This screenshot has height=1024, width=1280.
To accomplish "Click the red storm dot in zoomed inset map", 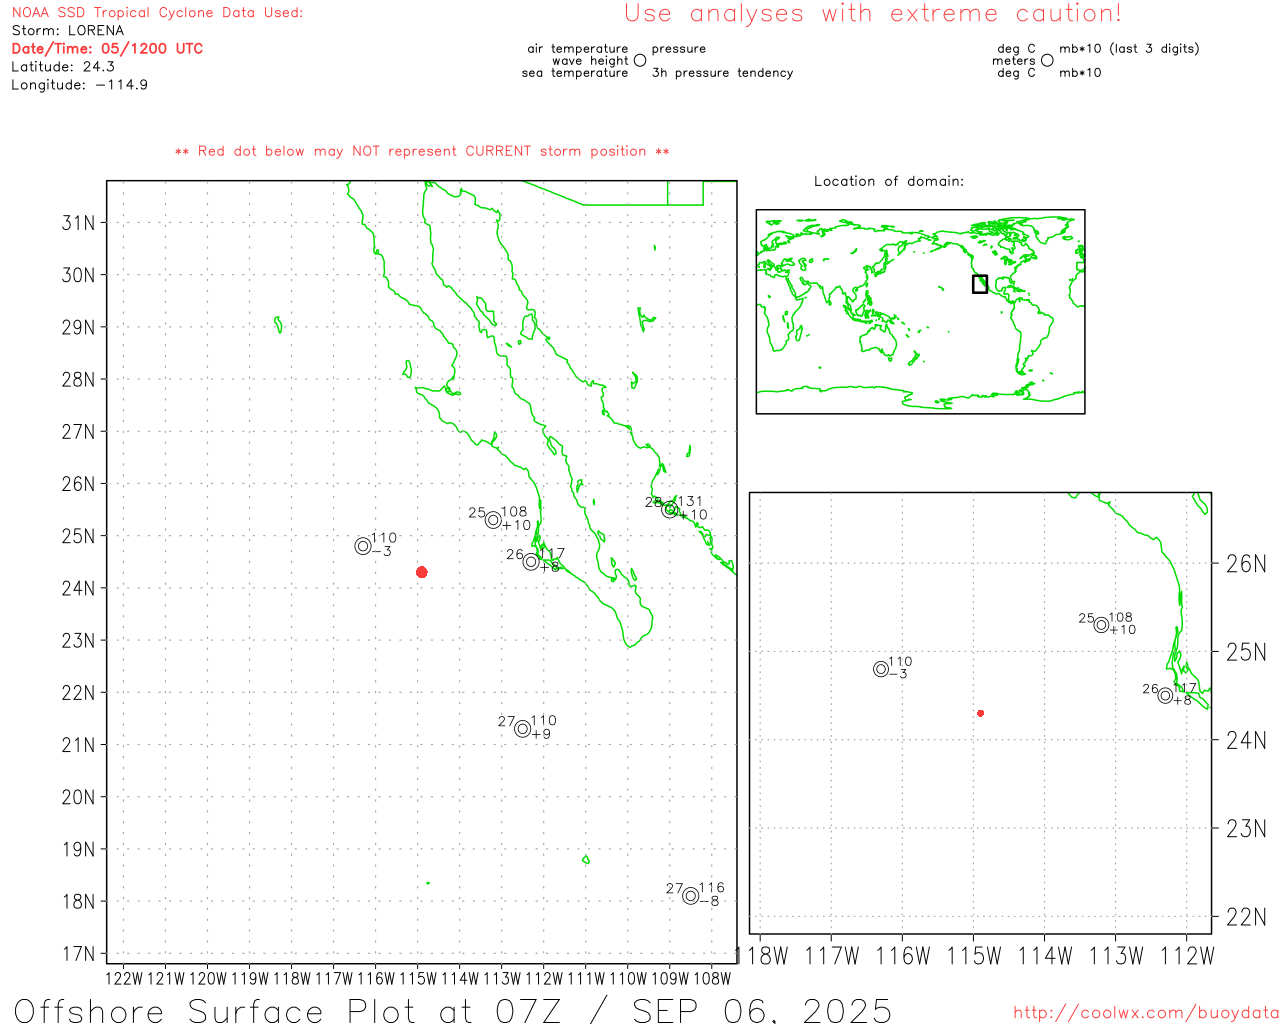I will coord(981,713).
